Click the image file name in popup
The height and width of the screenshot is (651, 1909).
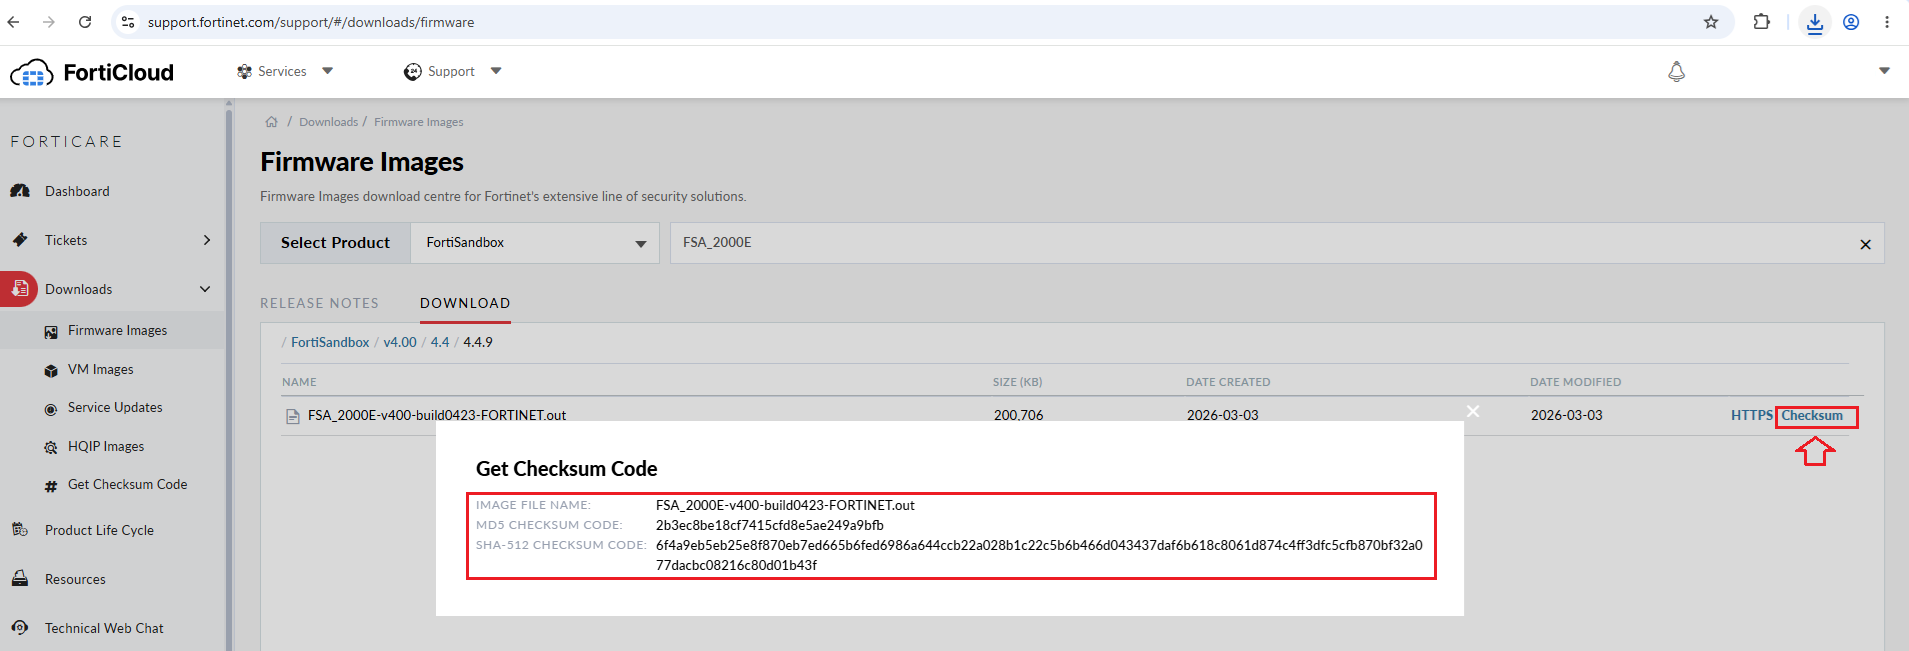pos(785,505)
